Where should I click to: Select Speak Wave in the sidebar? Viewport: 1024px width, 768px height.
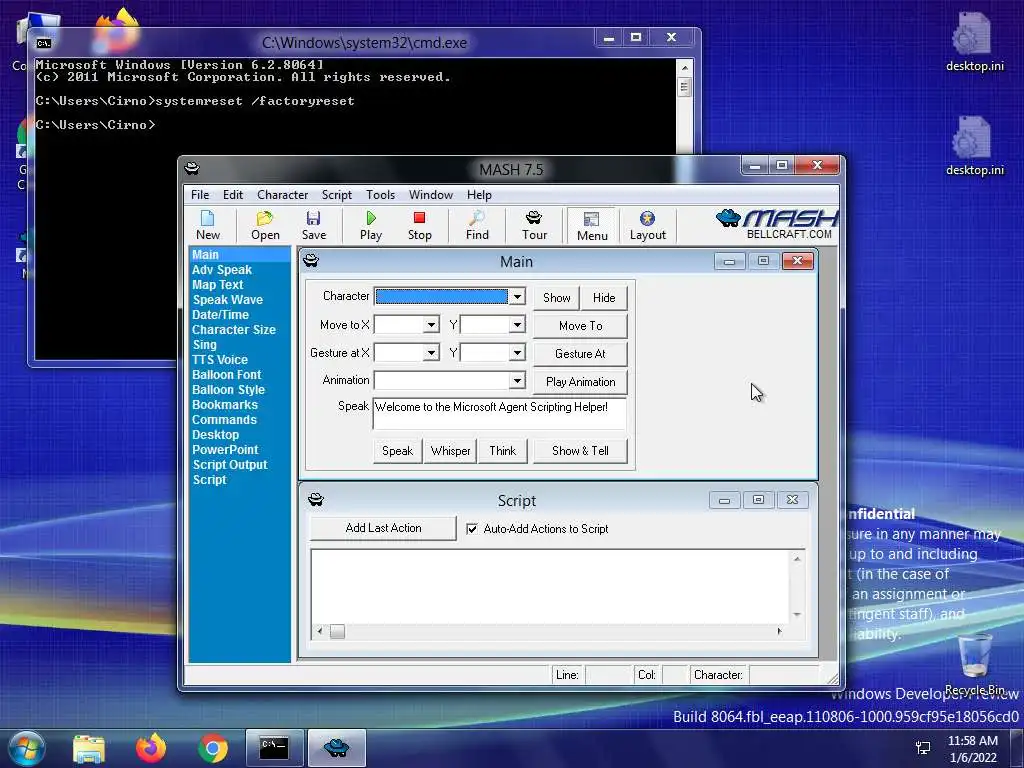[227, 300]
